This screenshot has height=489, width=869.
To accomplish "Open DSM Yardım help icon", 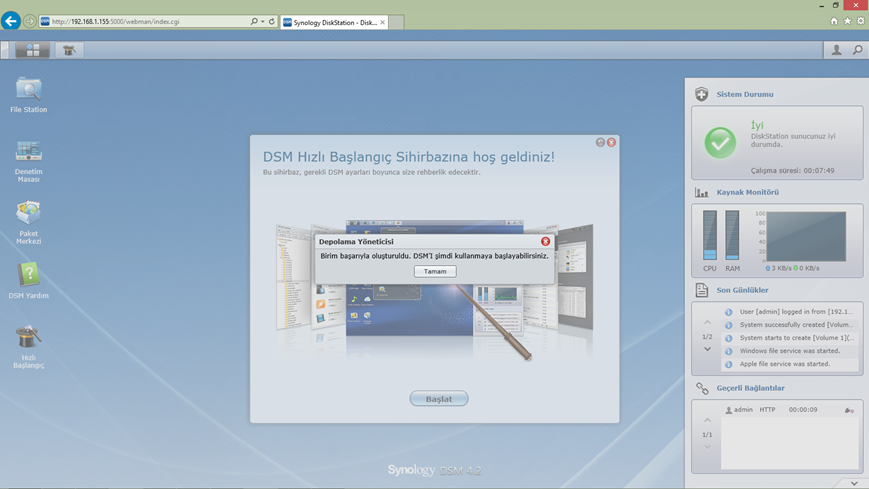I will click(x=28, y=281).
